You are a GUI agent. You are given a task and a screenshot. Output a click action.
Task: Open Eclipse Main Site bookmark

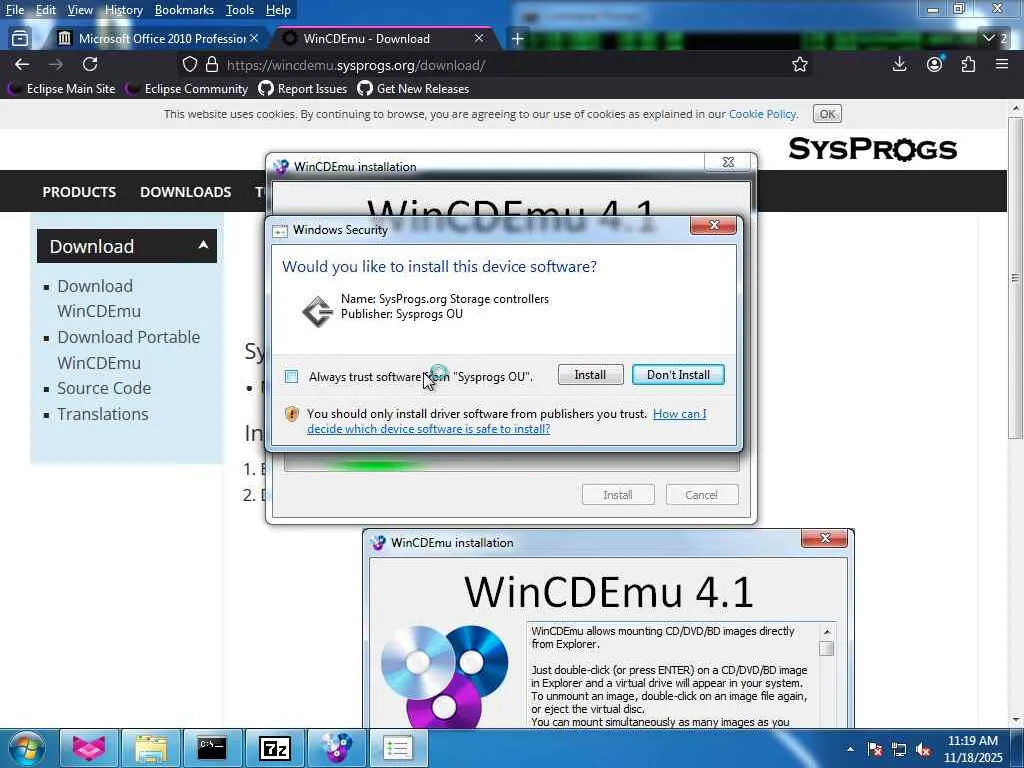pos(63,89)
